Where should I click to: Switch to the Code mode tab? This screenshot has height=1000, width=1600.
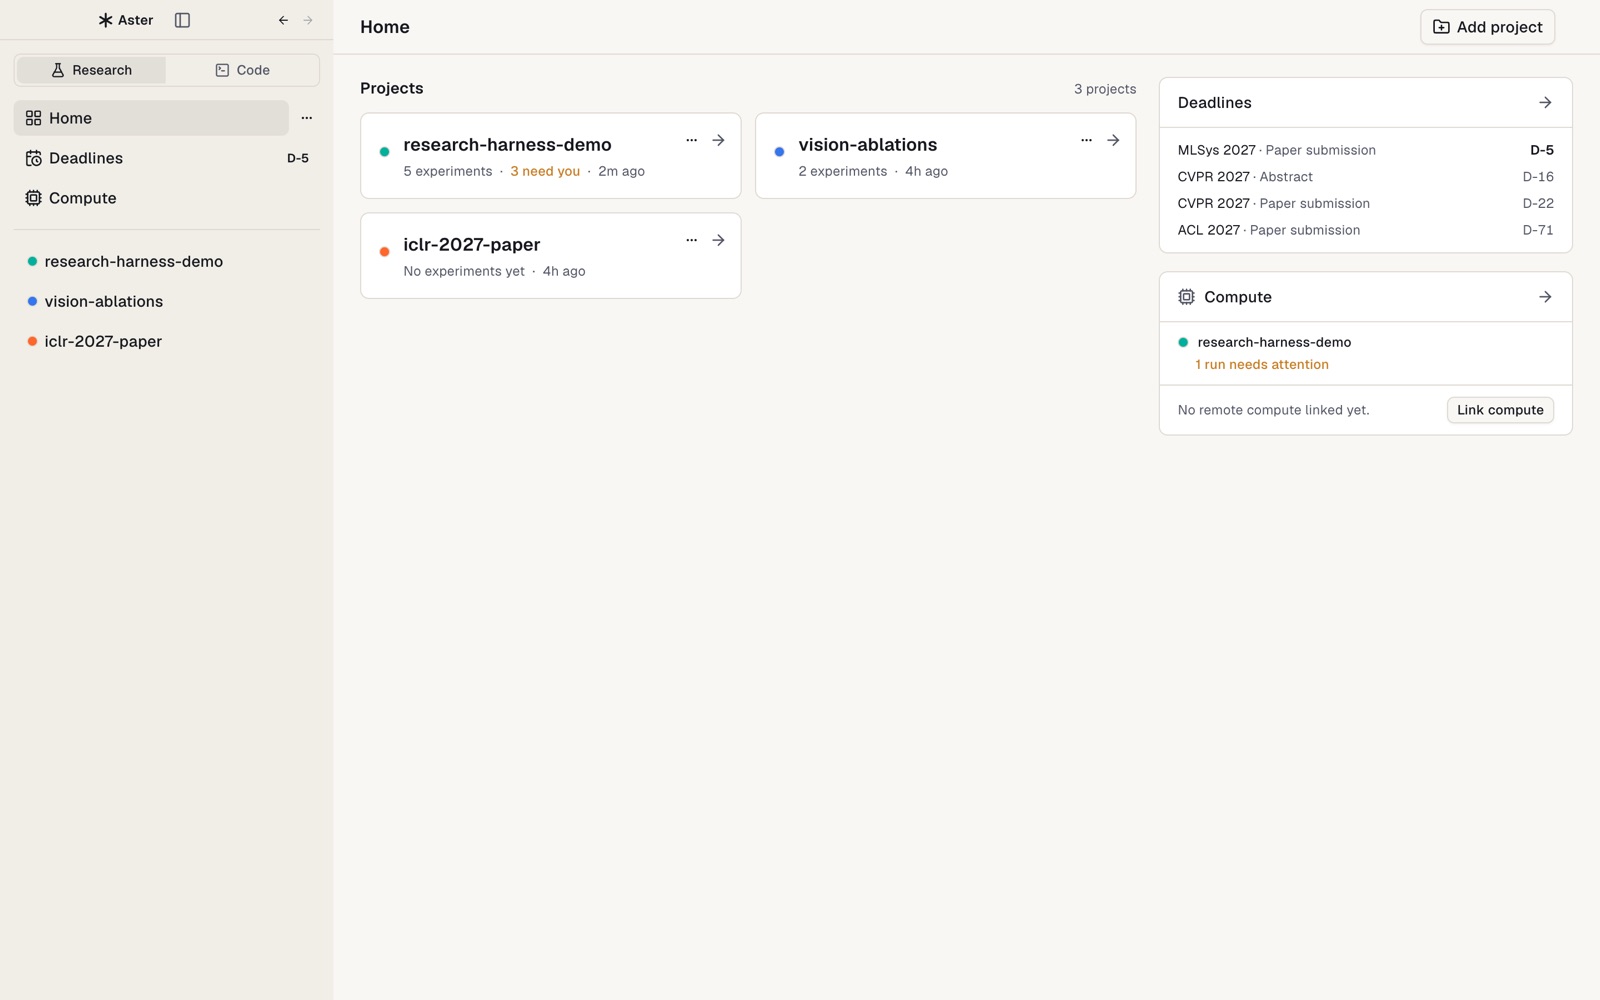coord(242,70)
